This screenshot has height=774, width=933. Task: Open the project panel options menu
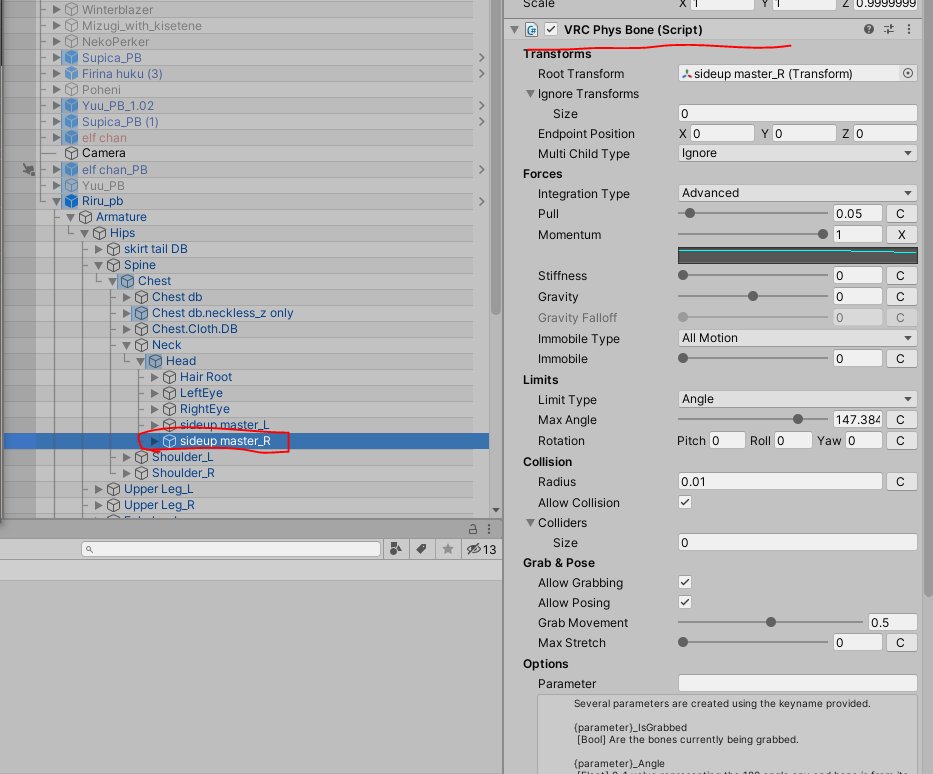[x=489, y=529]
